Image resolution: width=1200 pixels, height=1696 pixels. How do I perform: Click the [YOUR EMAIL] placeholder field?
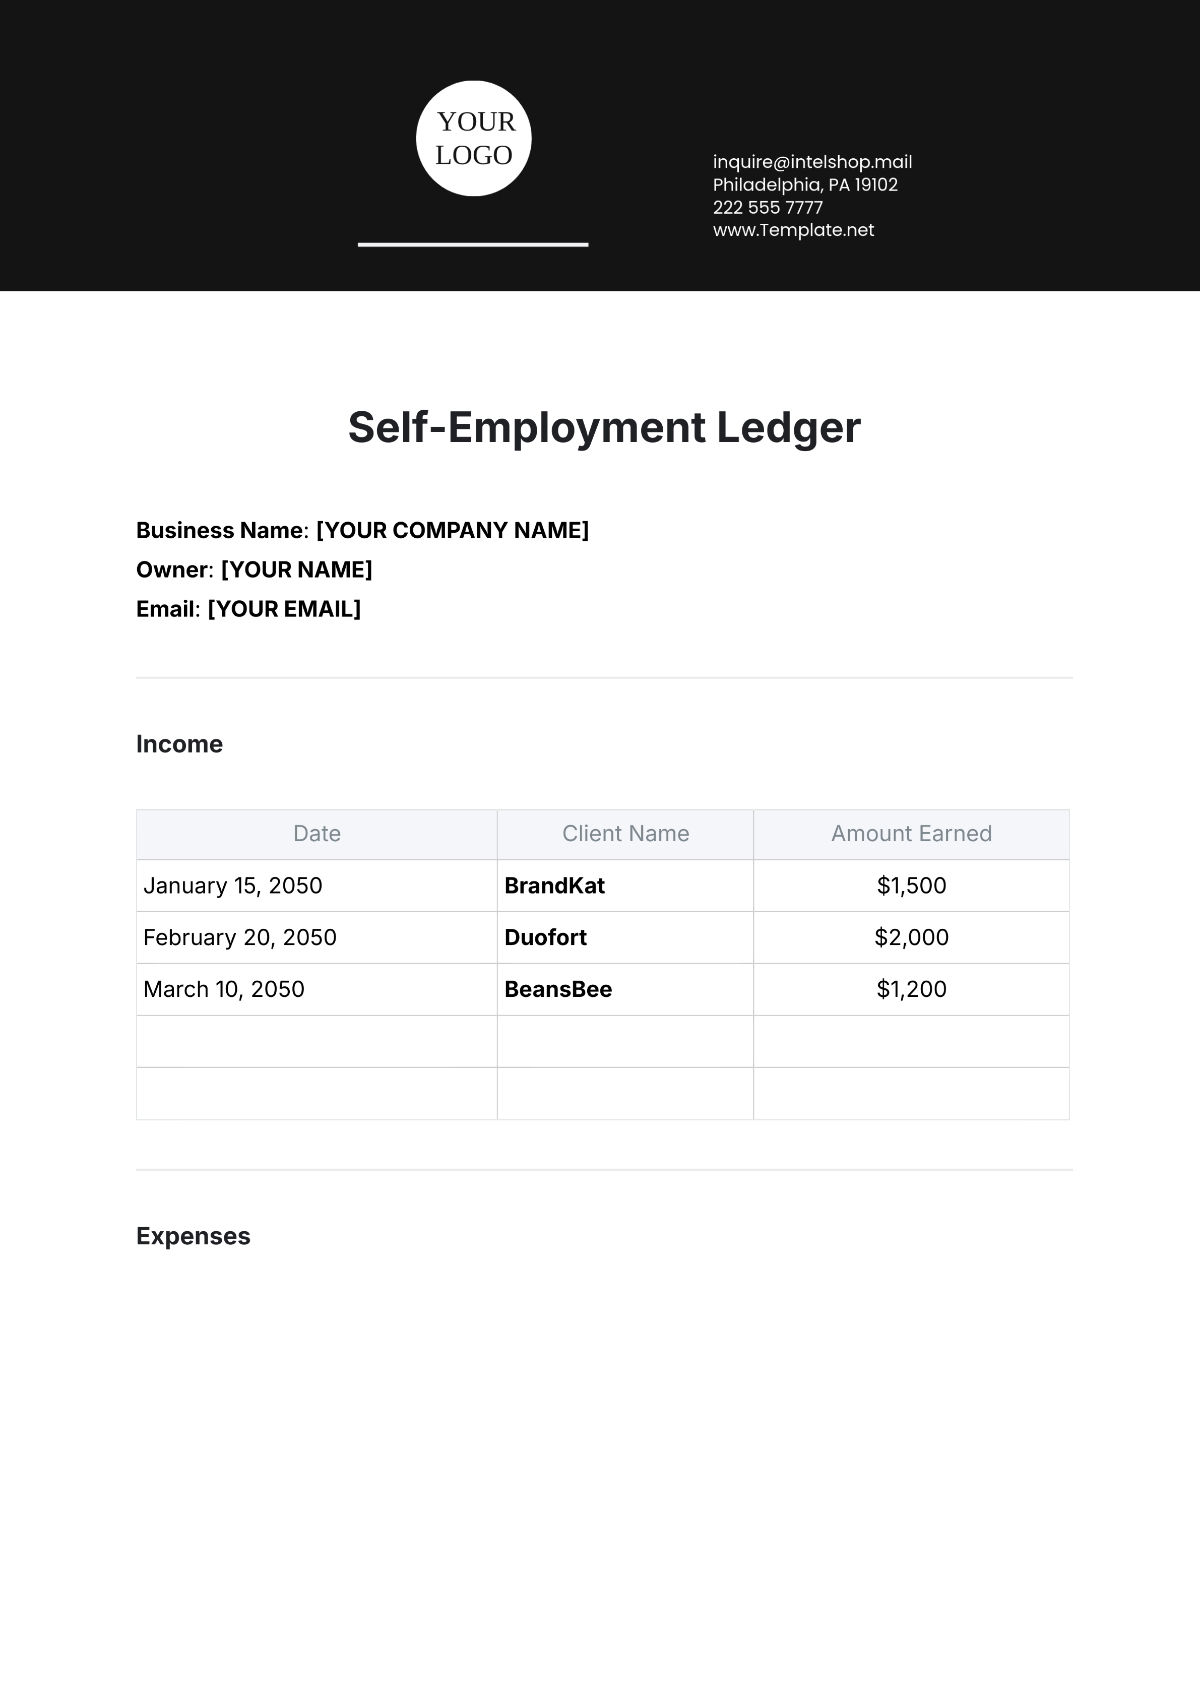[284, 609]
